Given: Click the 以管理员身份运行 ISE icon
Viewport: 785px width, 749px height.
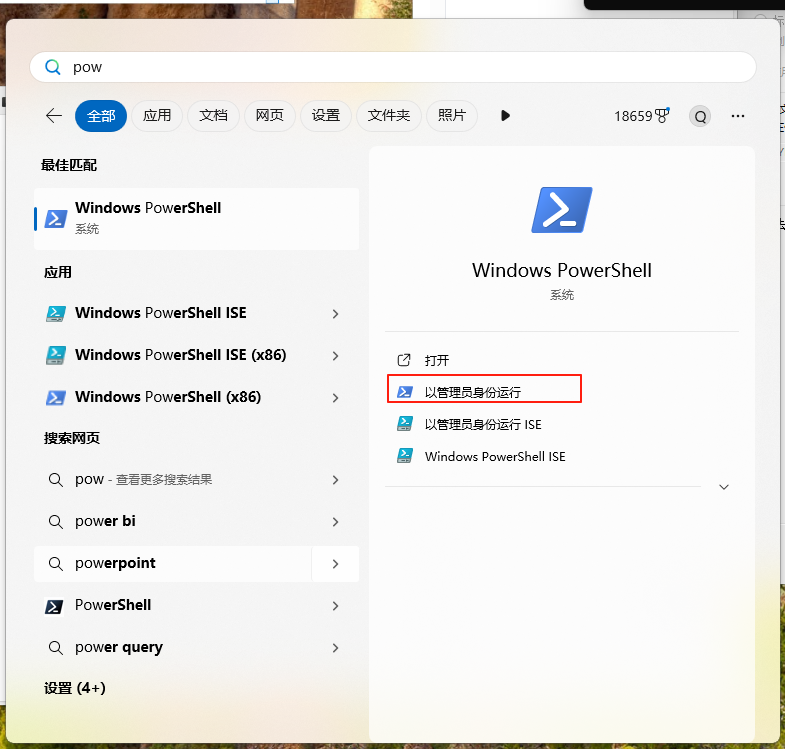Looking at the screenshot, I should [405, 424].
